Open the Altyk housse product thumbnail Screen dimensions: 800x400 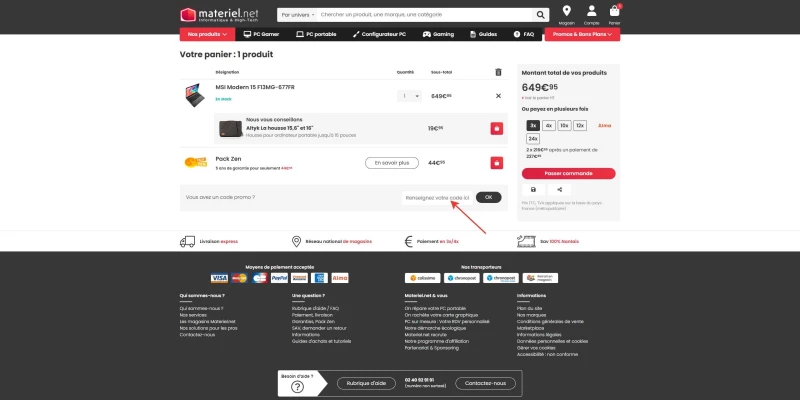pyautogui.click(x=231, y=129)
